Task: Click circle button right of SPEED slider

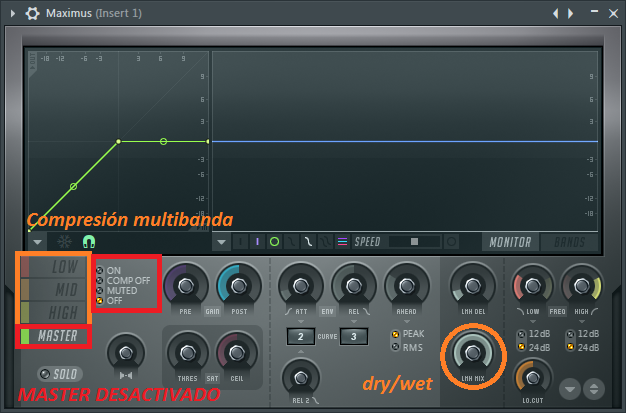Action: pyautogui.click(x=452, y=242)
